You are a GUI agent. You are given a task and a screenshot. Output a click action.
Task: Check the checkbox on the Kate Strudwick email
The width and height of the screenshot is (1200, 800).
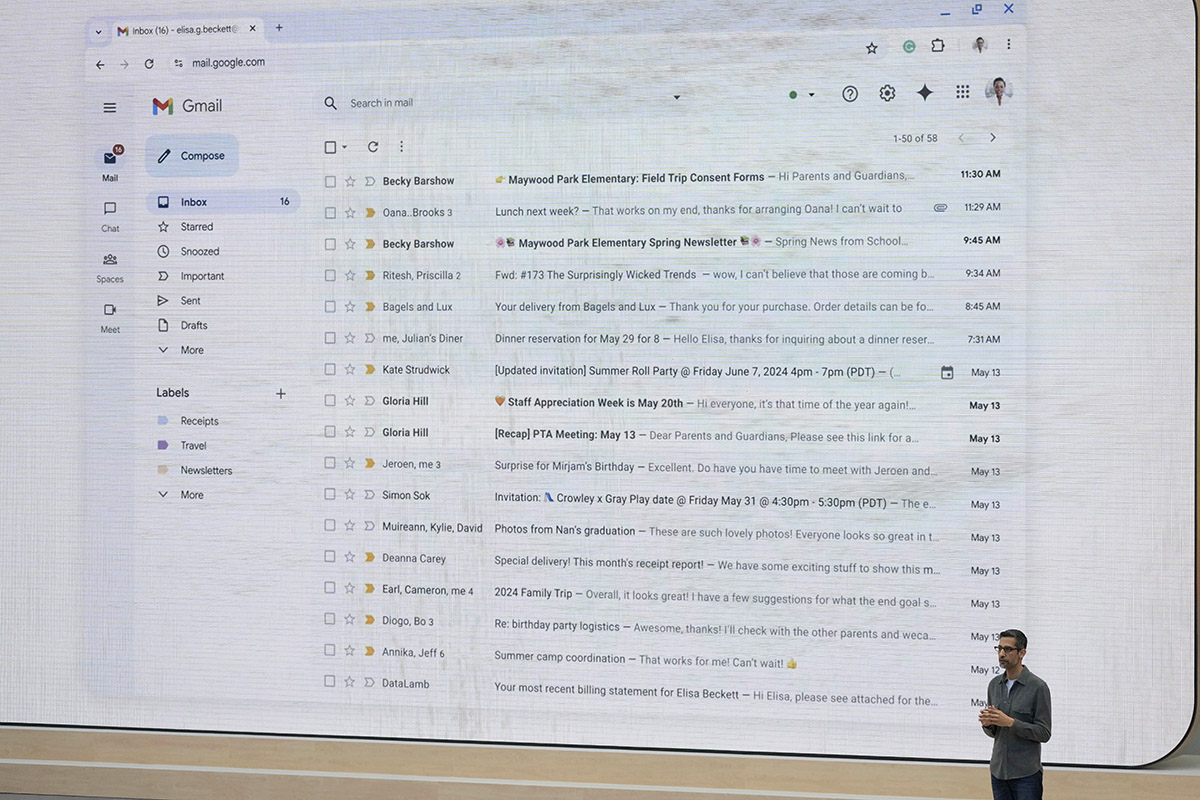click(330, 371)
